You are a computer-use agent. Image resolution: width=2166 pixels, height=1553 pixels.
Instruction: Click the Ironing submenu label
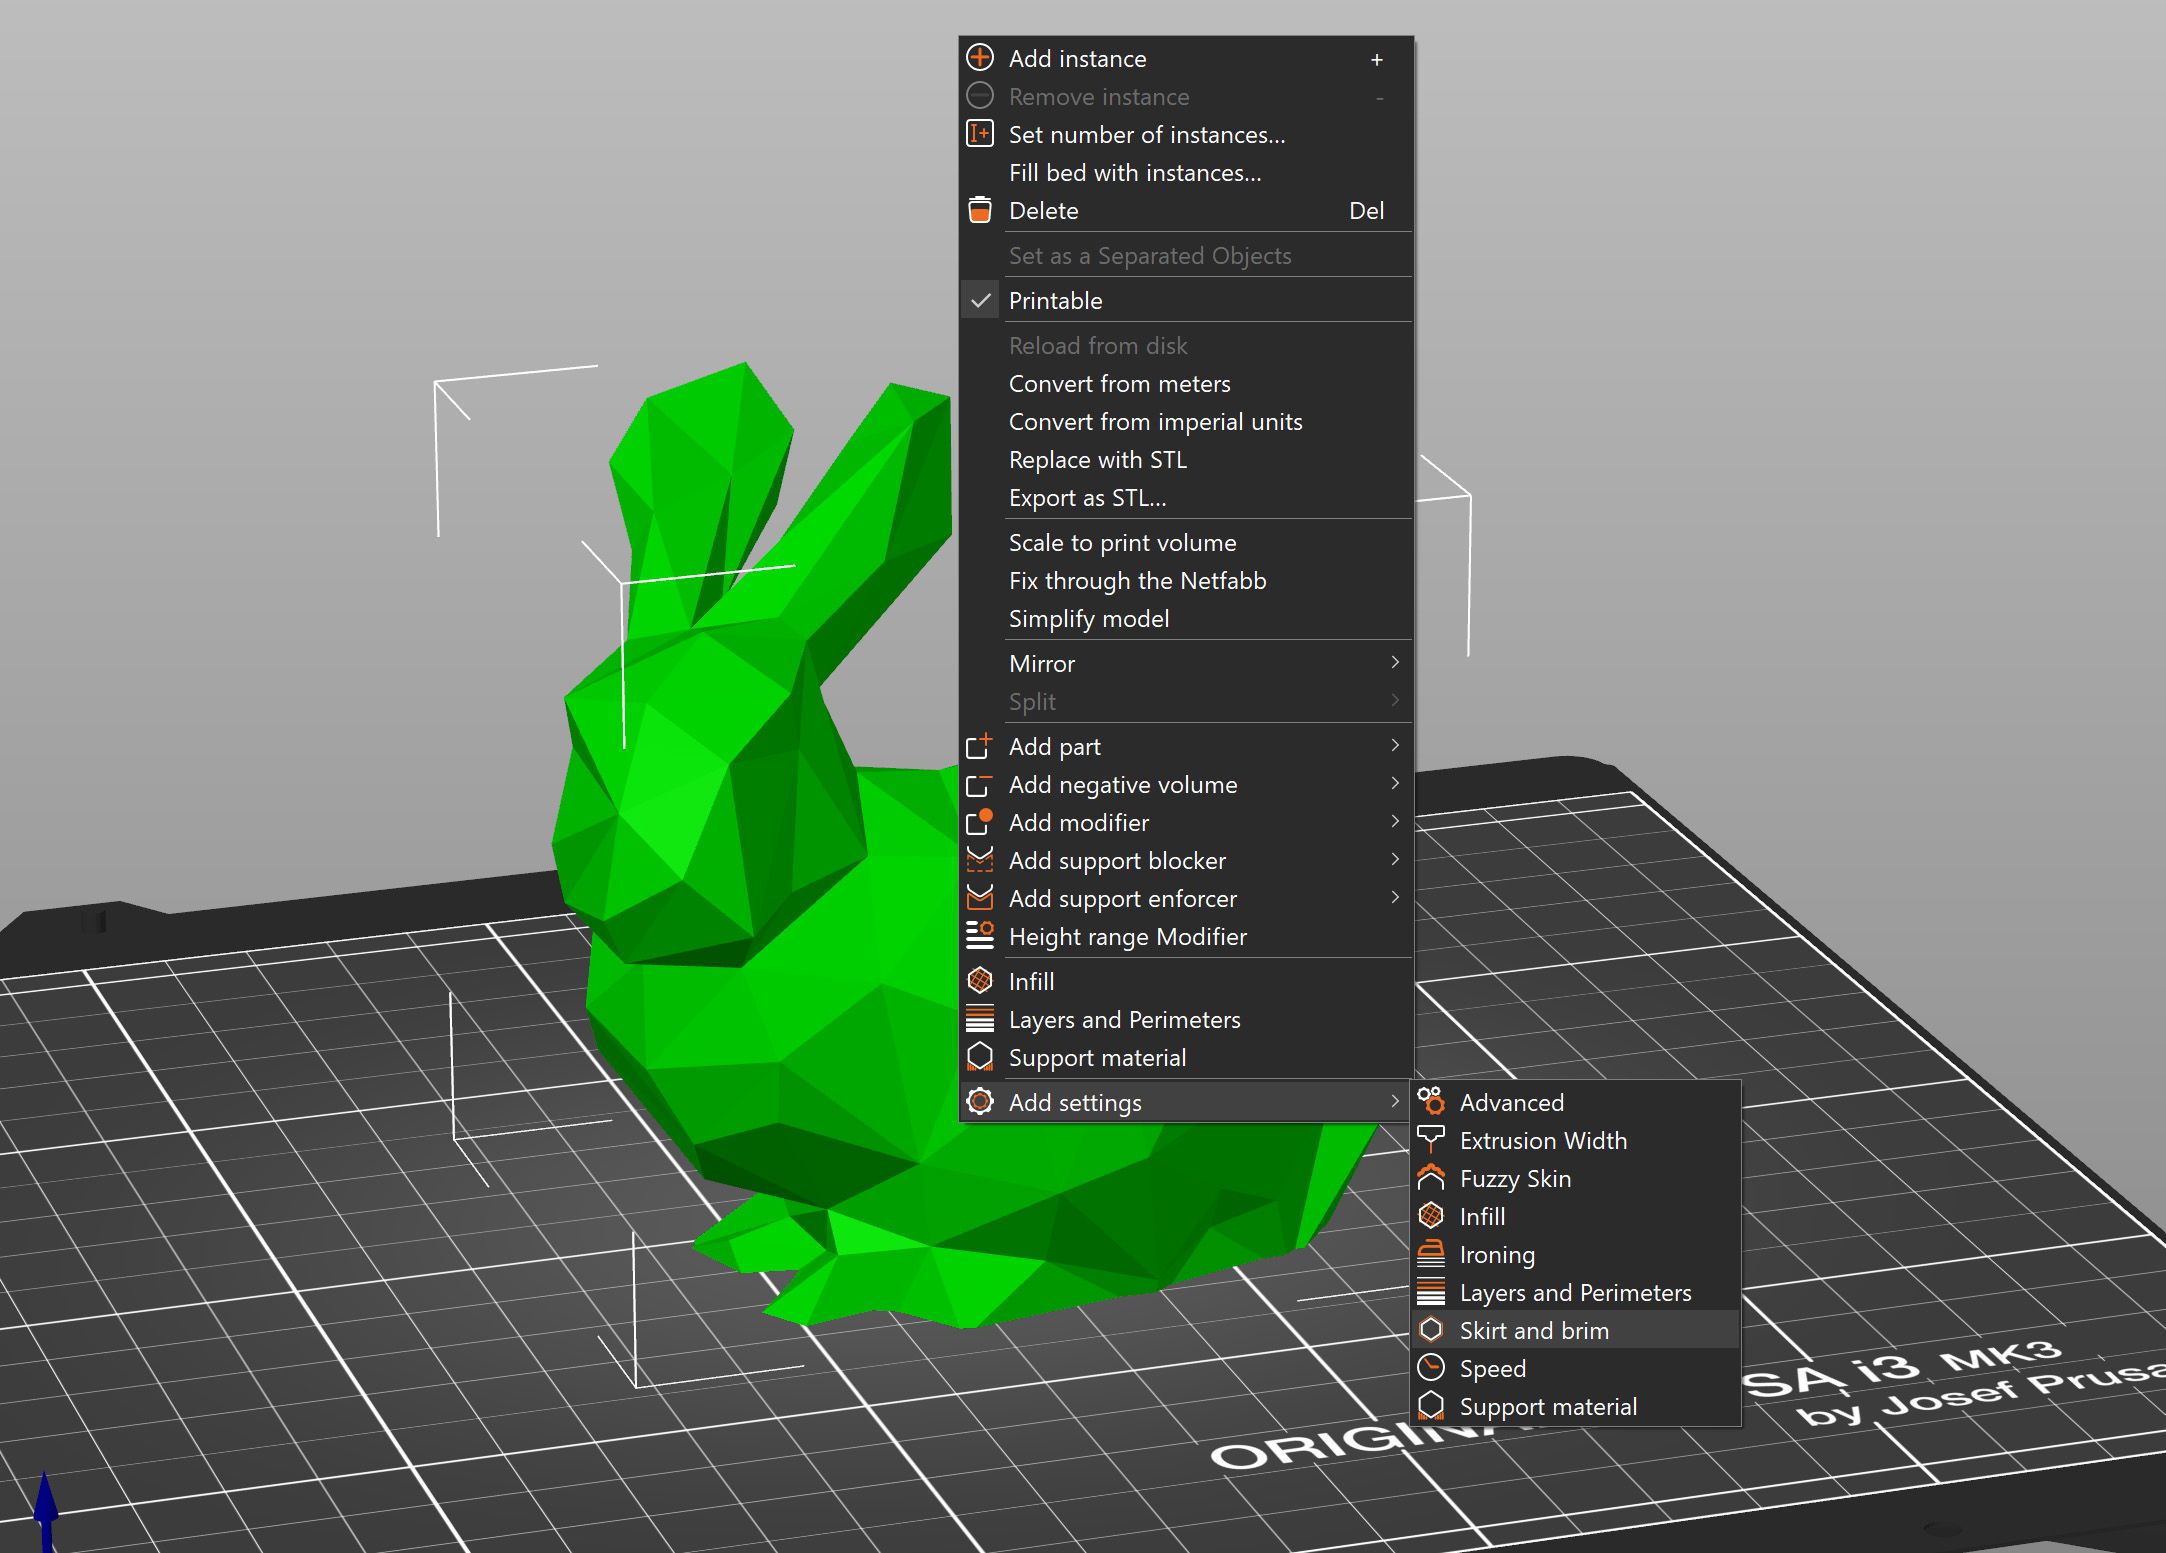coord(1497,1255)
